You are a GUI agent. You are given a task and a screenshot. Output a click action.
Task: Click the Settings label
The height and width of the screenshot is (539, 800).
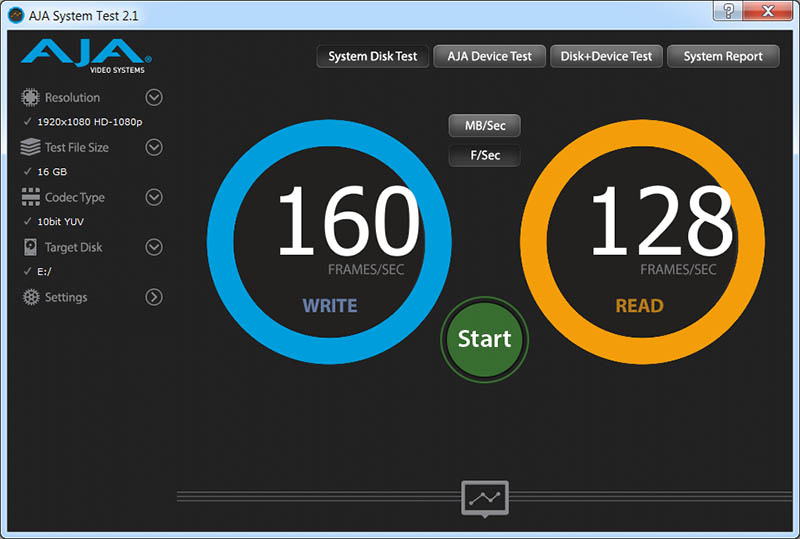[x=66, y=298]
